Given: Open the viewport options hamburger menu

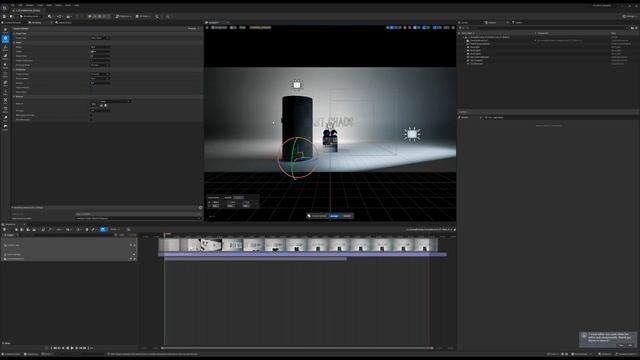Looking at the screenshot, I should [x=208, y=27].
